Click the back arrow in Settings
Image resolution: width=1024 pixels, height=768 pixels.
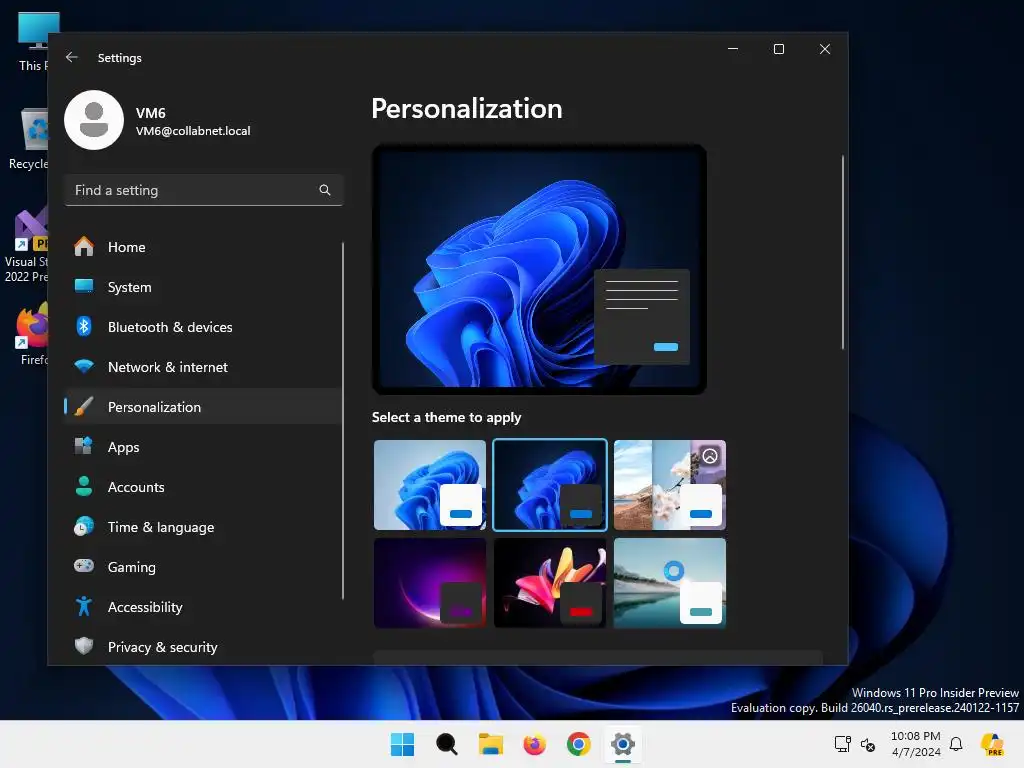tap(72, 57)
